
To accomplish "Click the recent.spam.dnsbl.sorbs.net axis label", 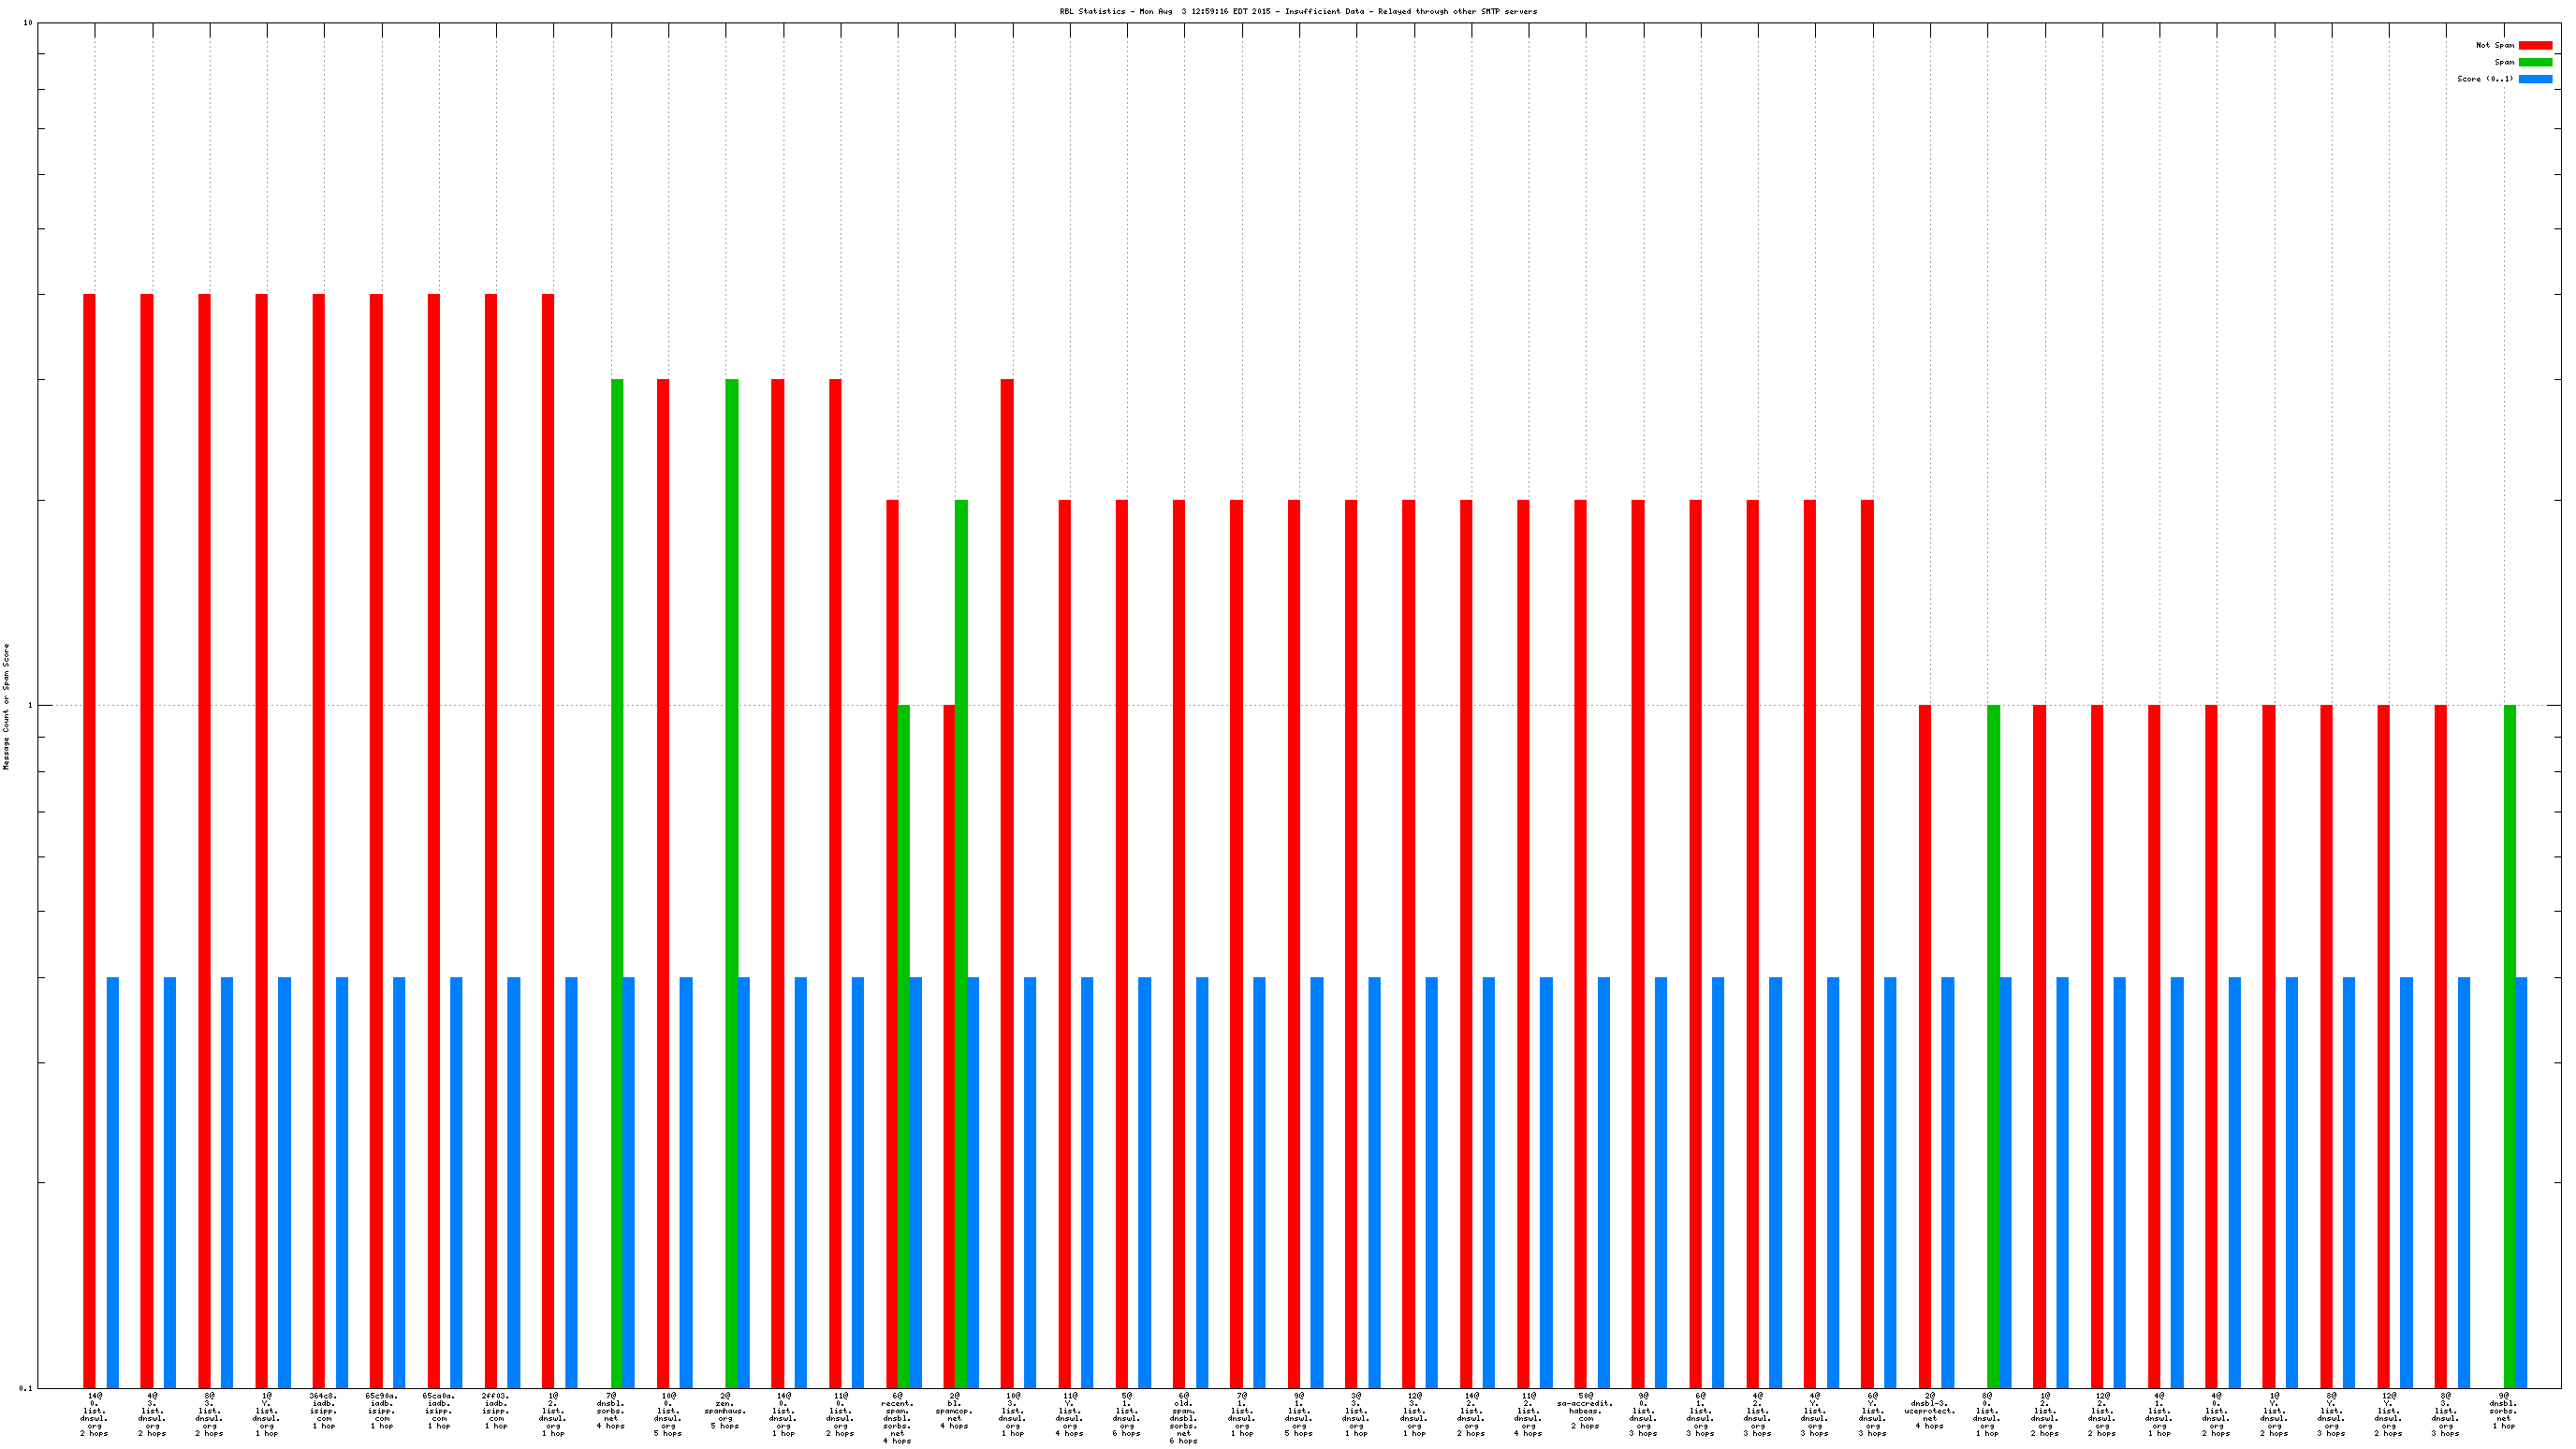I will (x=897, y=1418).
